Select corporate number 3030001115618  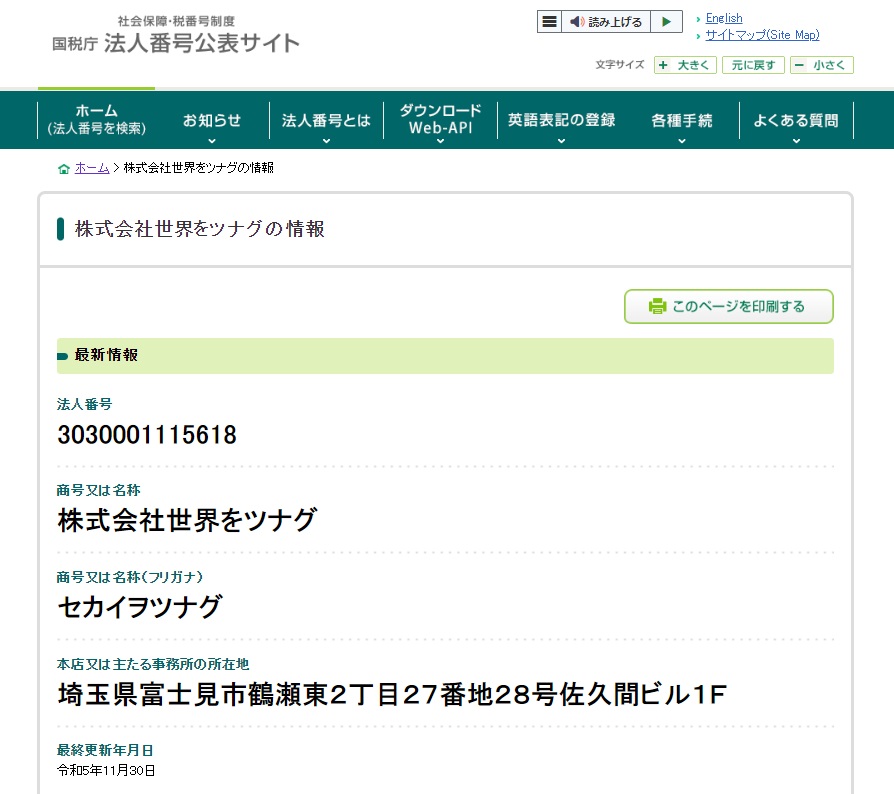click(147, 435)
